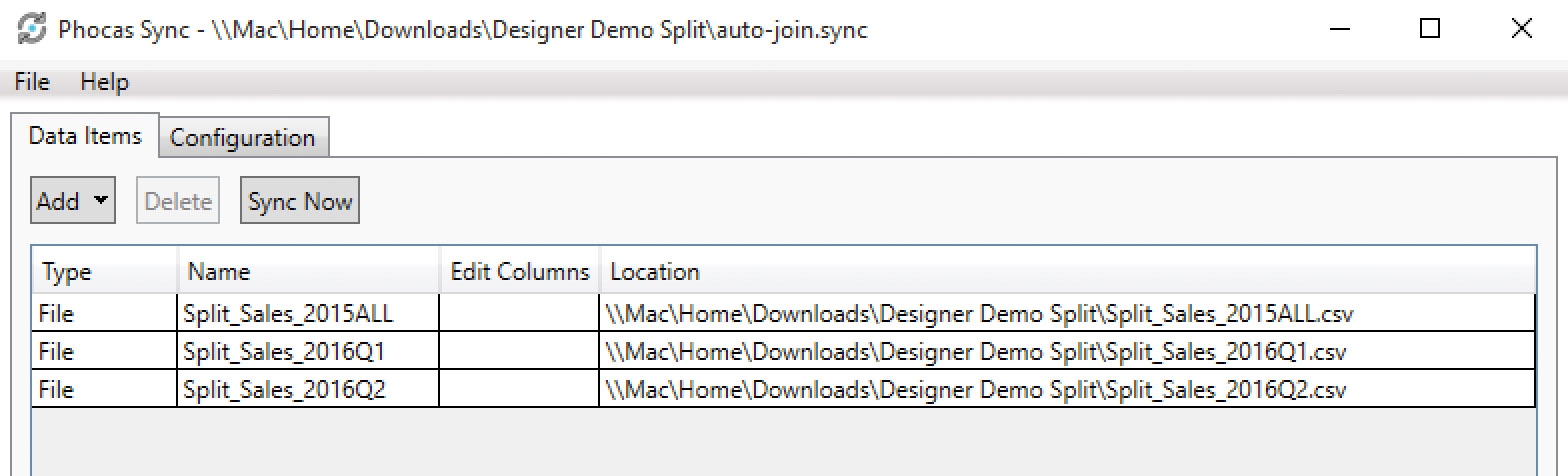1568x476 pixels.
Task: Select the Split_Sales_2016Q2 row name
Action: pyautogui.click(x=285, y=390)
